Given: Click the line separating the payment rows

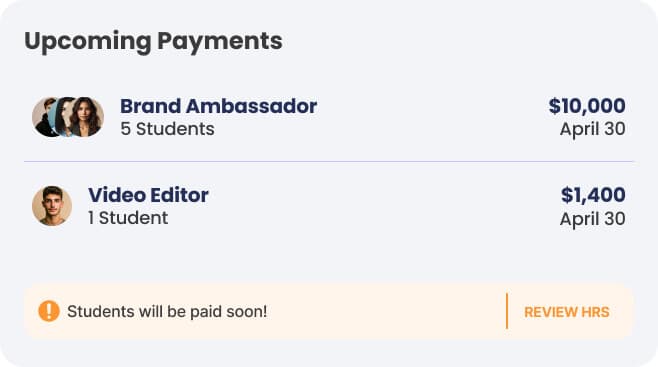Looking at the screenshot, I should point(329,161).
